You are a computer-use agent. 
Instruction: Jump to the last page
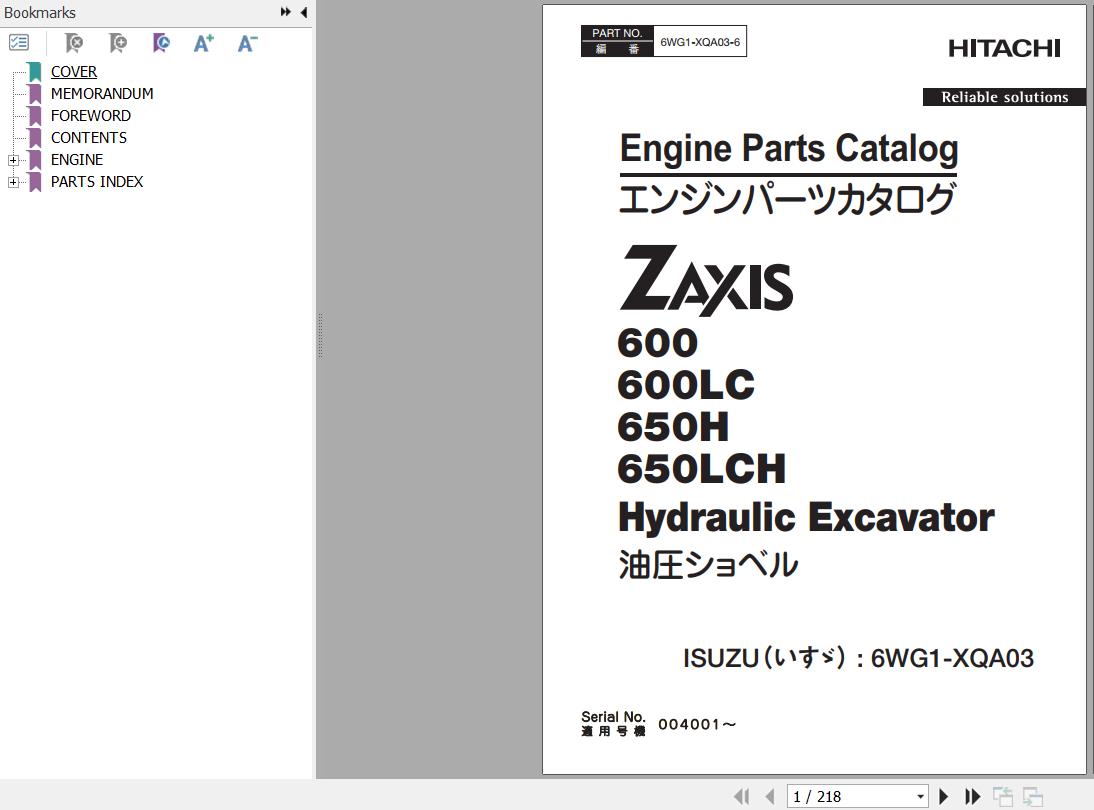pyautogui.click(x=972, y=796)
